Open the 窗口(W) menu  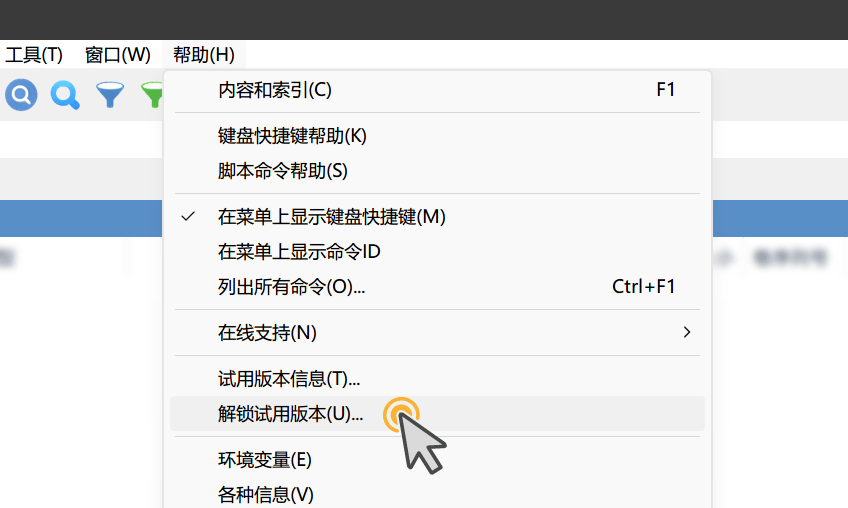(117, 55)
